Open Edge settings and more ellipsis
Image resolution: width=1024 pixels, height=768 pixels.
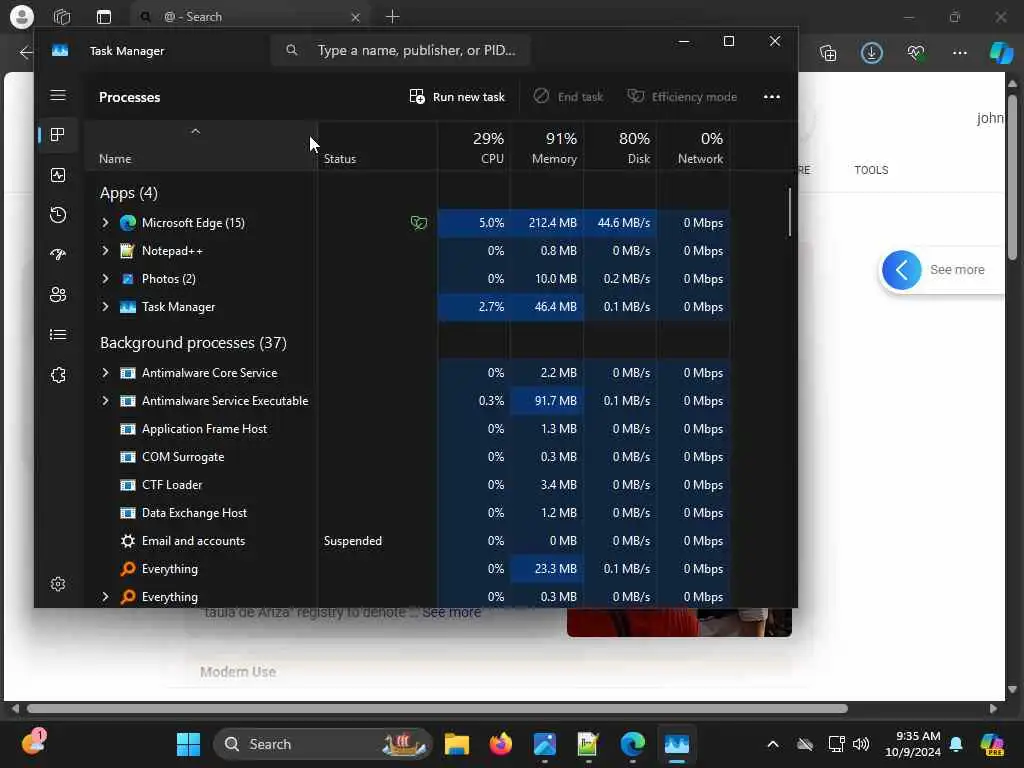tap(959, 53)
